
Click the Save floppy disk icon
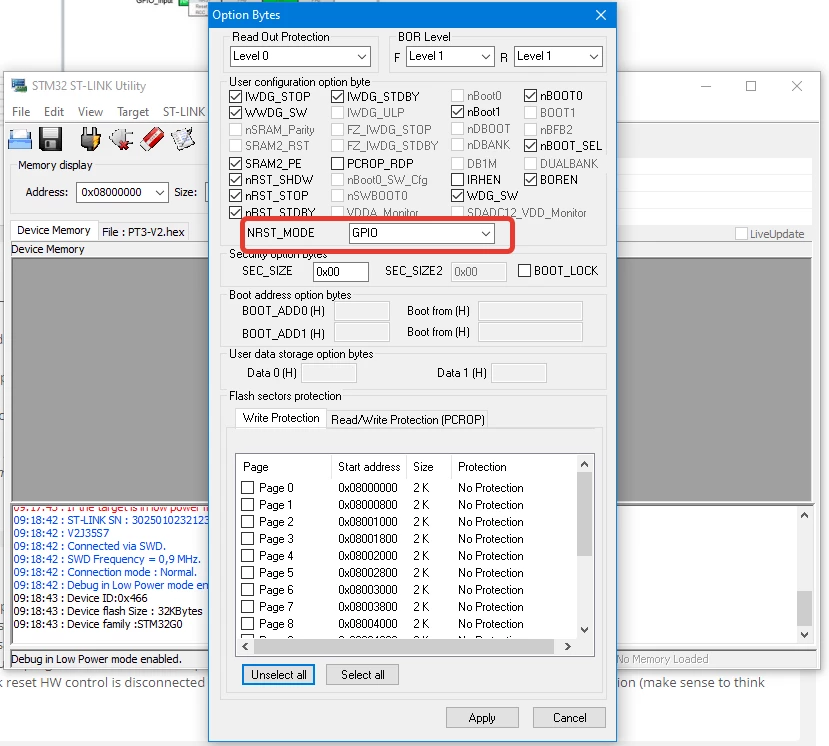tap(50, 139)
